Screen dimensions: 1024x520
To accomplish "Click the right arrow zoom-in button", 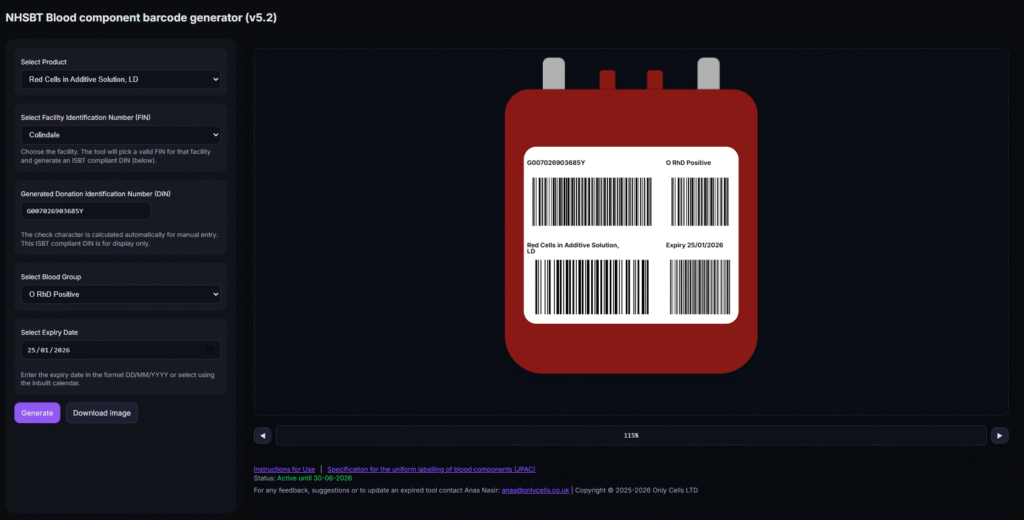I will coord(999,435).
